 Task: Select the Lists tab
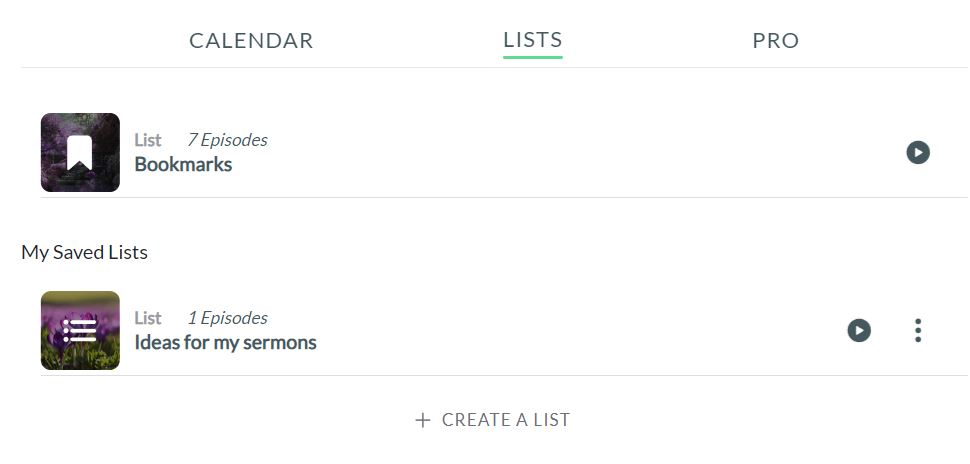533,40
